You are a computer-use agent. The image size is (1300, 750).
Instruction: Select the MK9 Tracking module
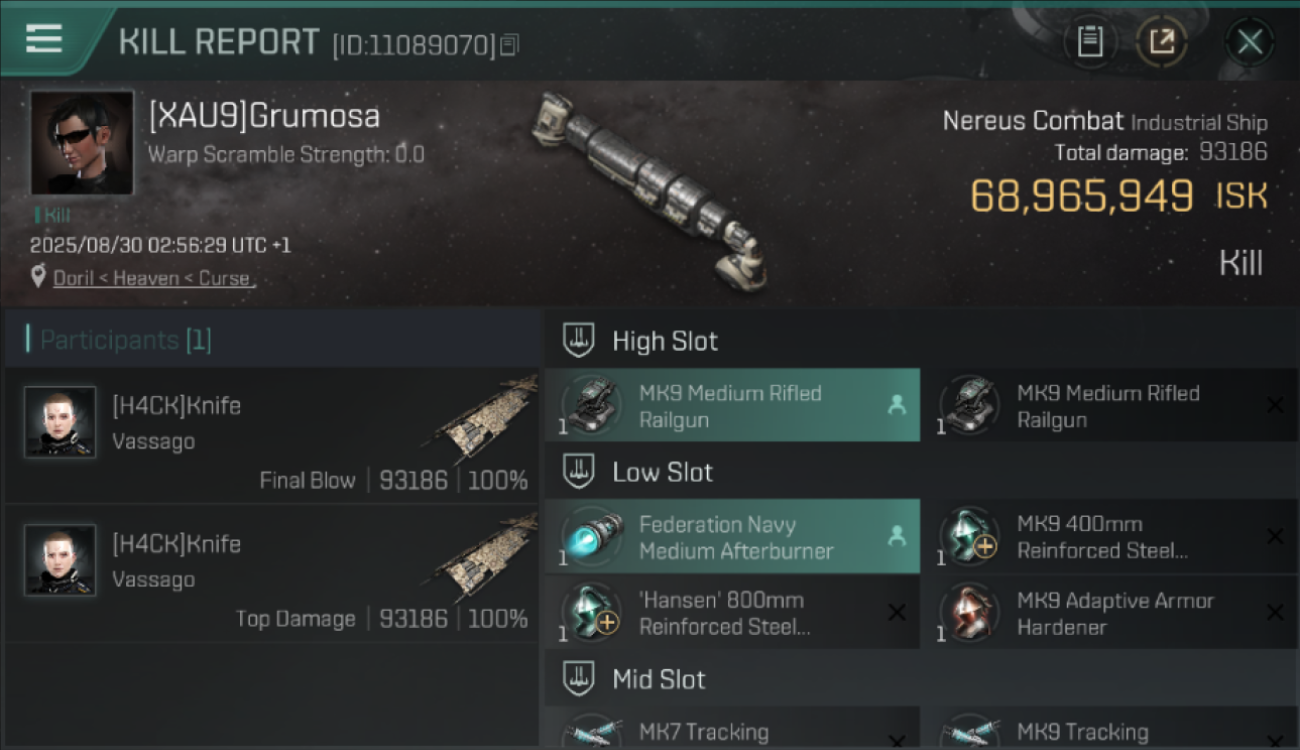click(x=1110, y=727)
